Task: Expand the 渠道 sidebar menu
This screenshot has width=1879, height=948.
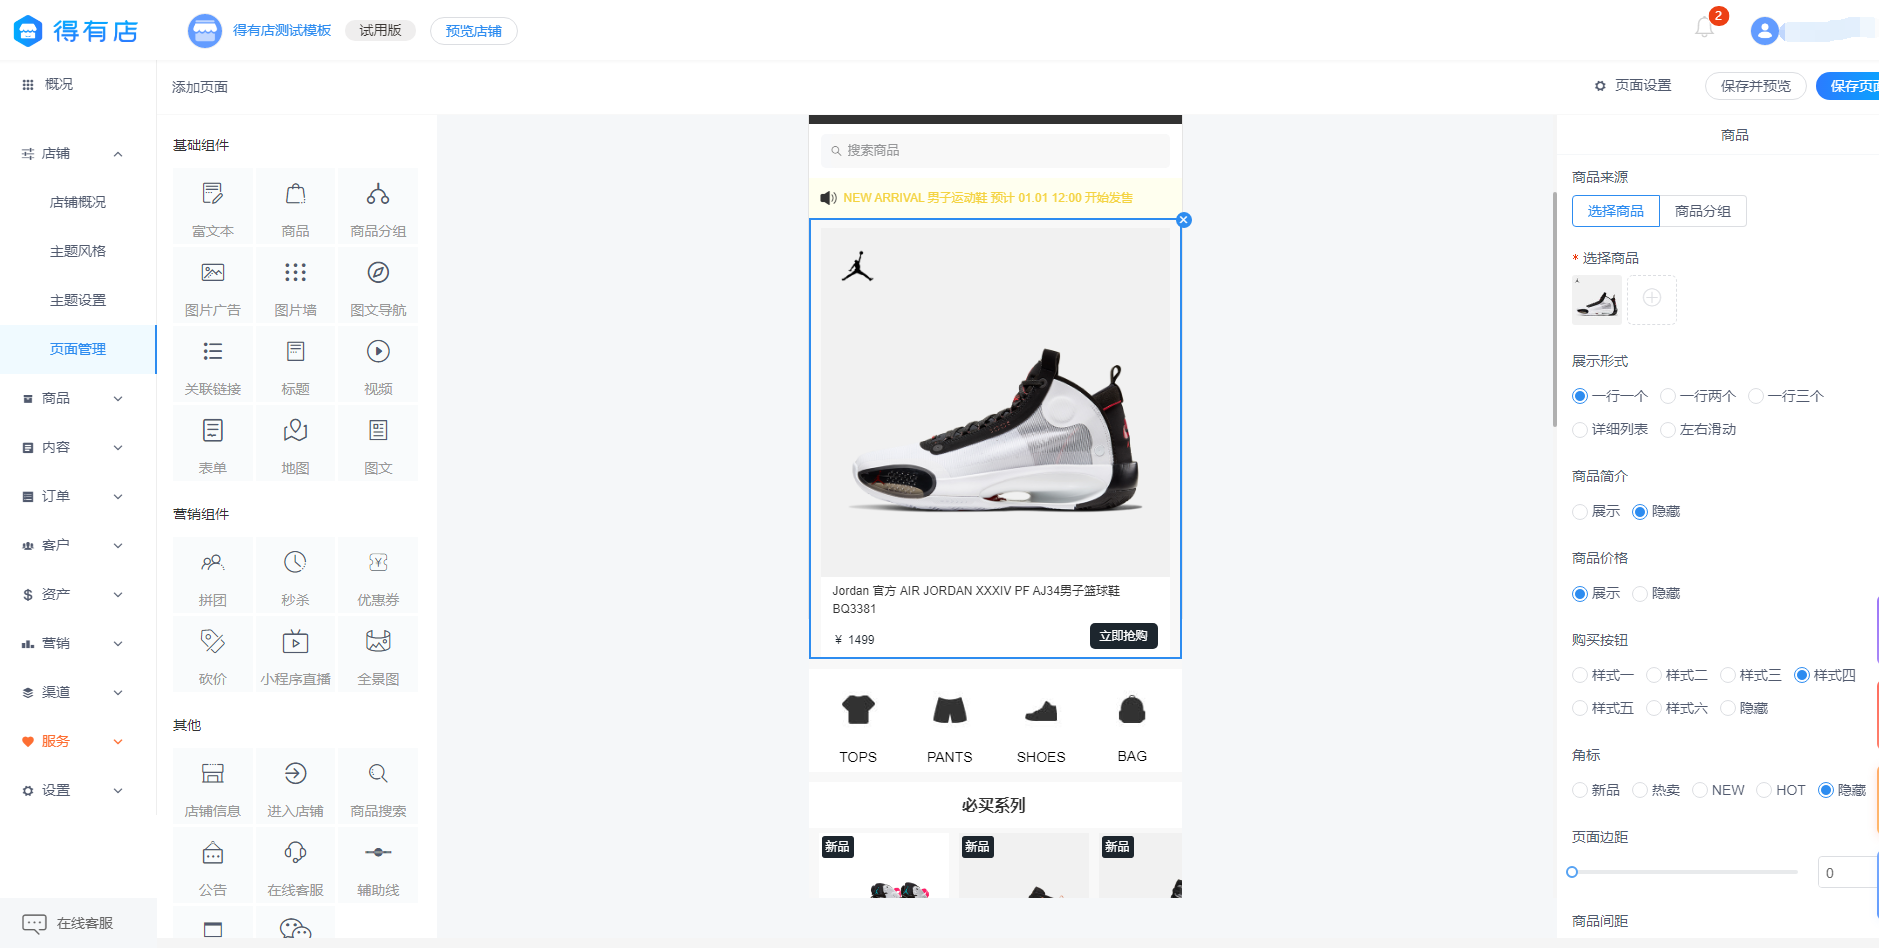Action: coord(78,692)
